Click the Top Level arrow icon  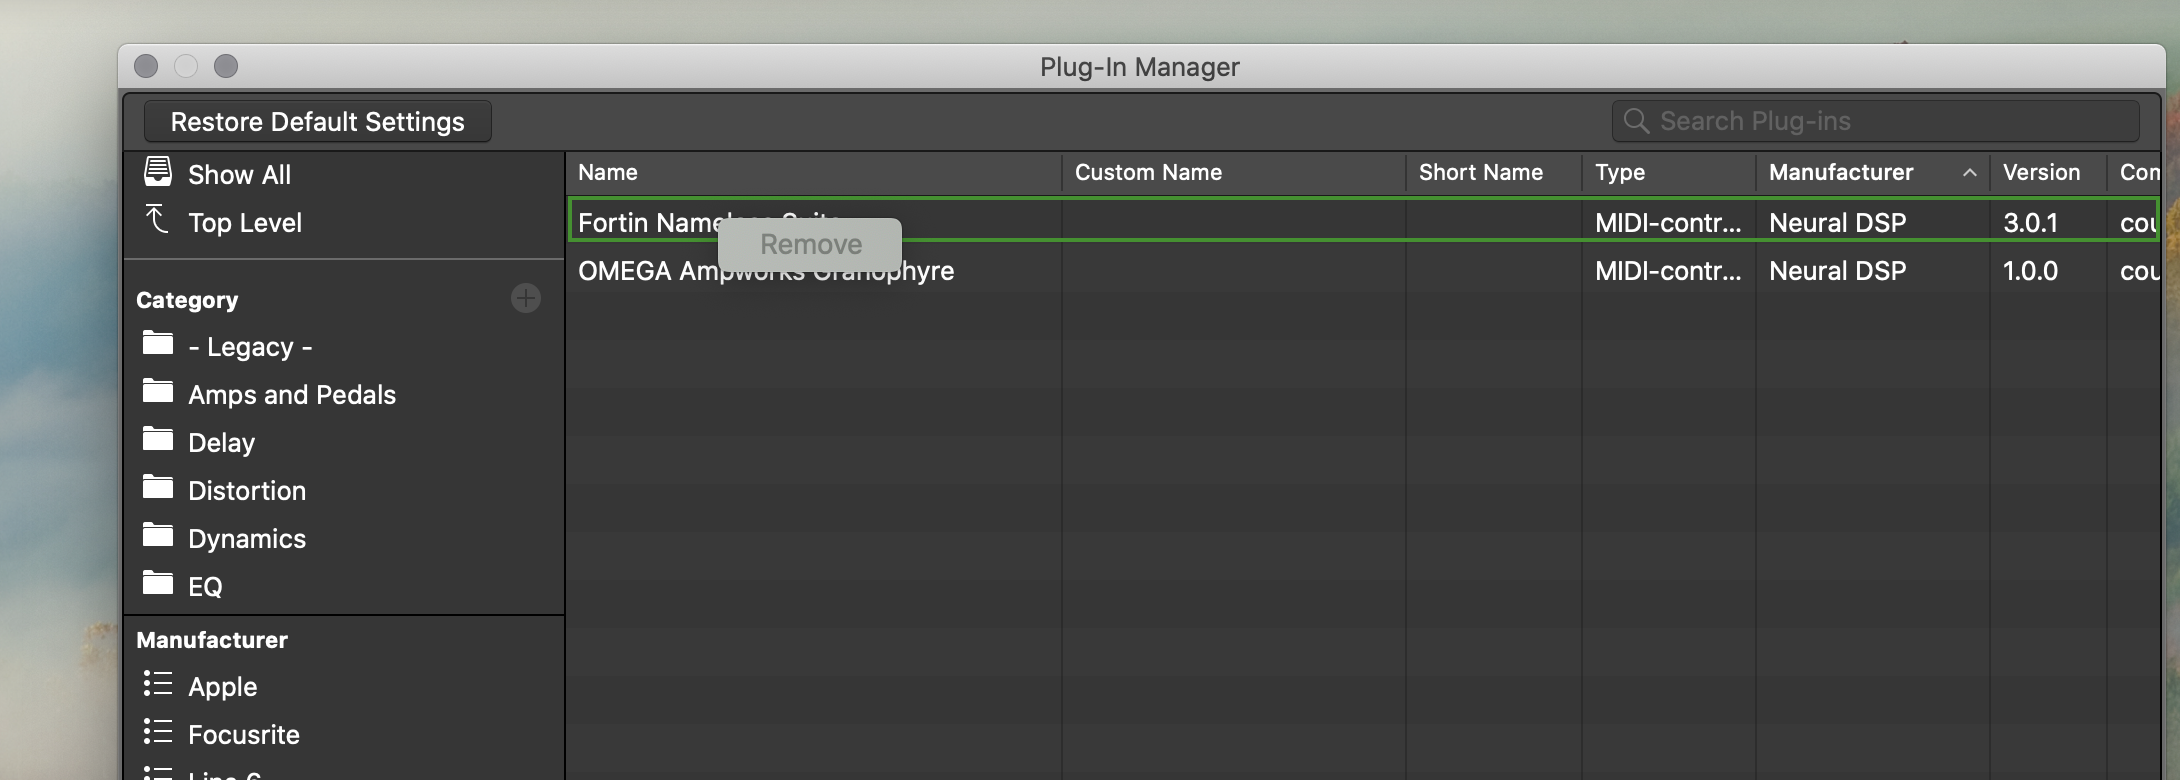(157, 219)
